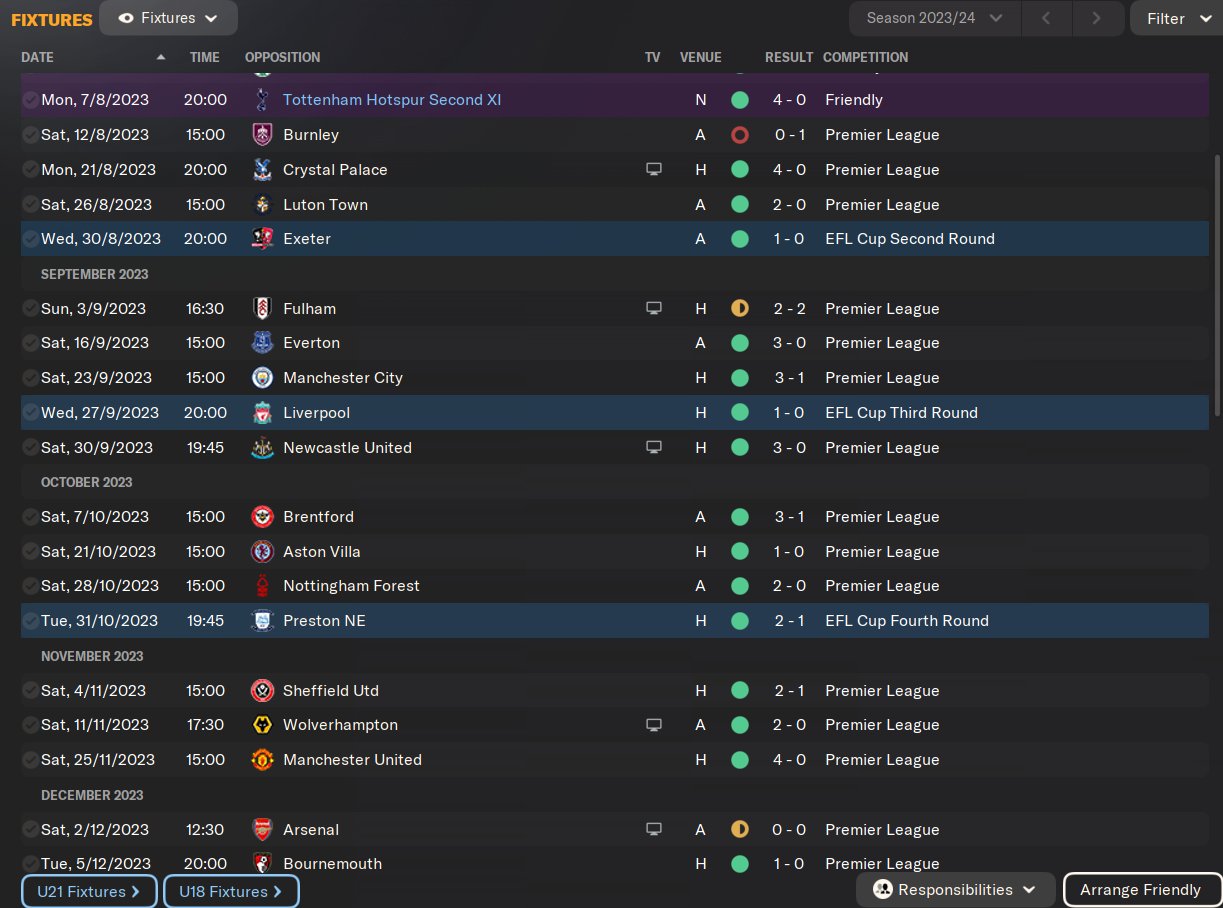The image size is (1223, 908).
Task: Click the Arsenal club badge icon
Action: click(262, 830)
